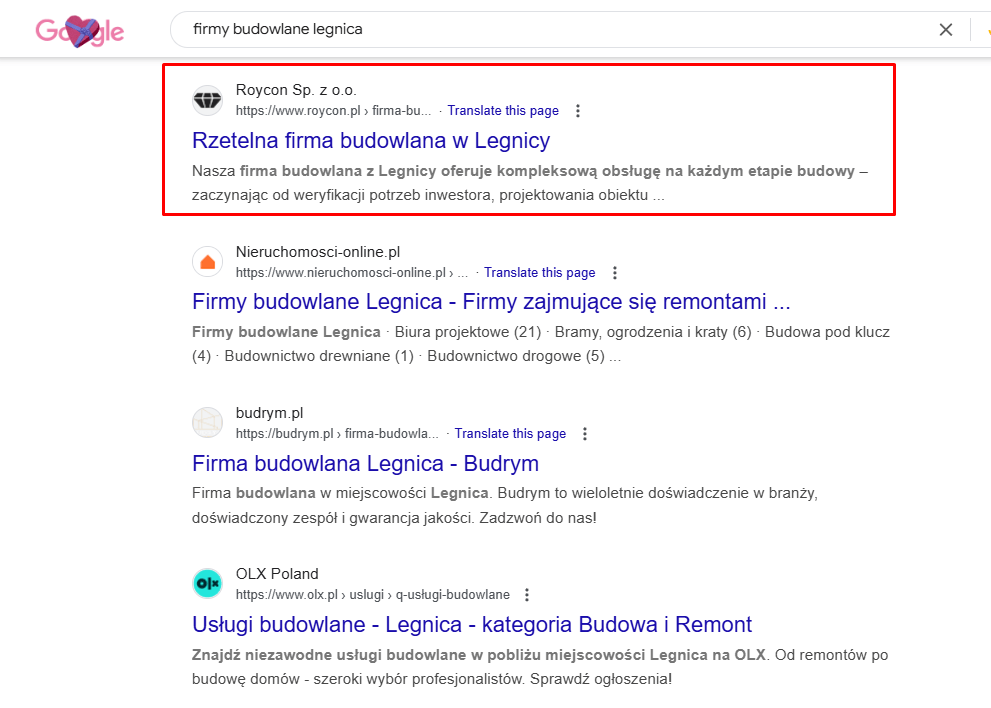Open 'Rzetelna firma budowlana w Legnicy' result
The height and width of the screenshot is (708, 991).
point(371,140)
